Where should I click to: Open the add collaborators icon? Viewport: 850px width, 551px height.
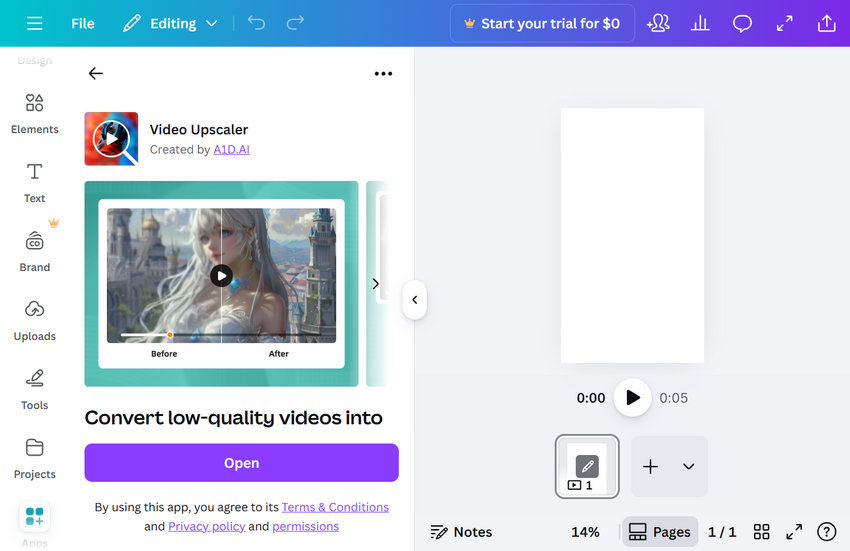point(658,23)
